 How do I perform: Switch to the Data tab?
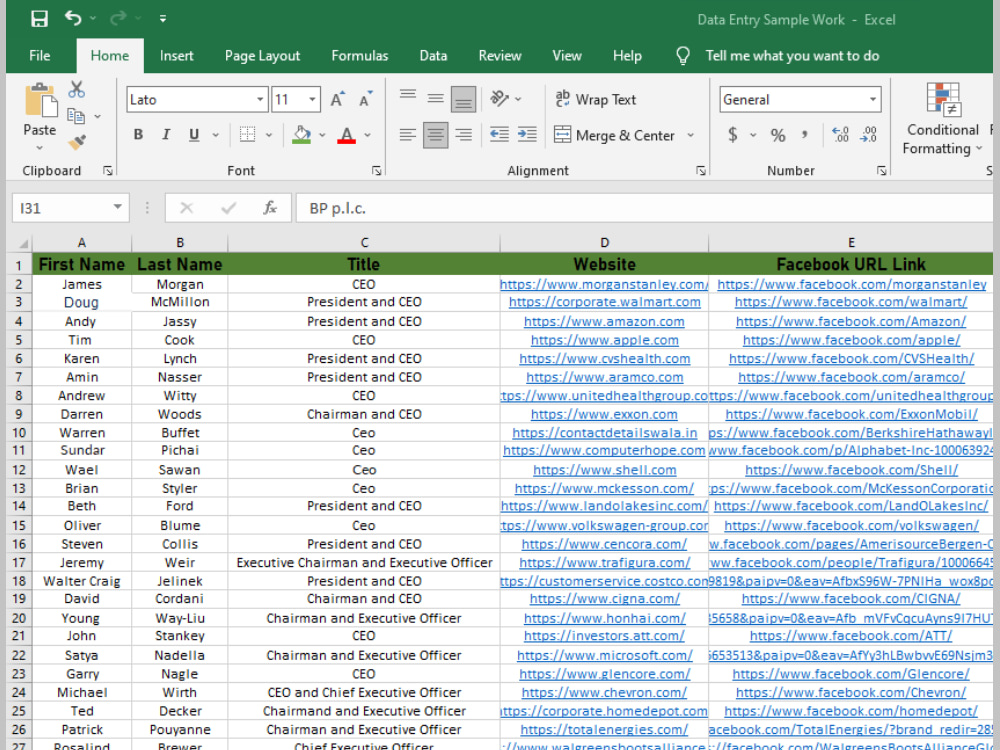433,55
